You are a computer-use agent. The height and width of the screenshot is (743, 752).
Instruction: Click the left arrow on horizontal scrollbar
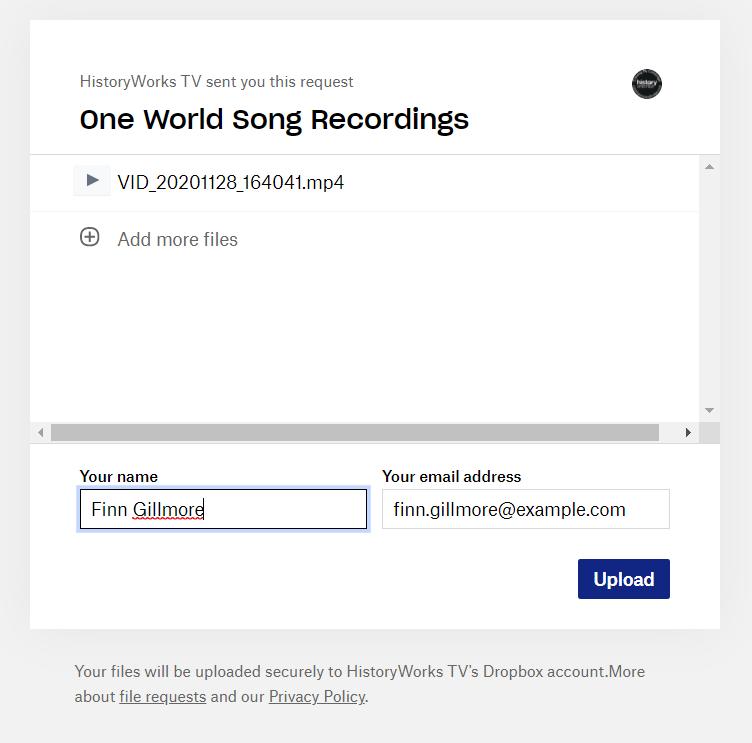coord(41,433)
